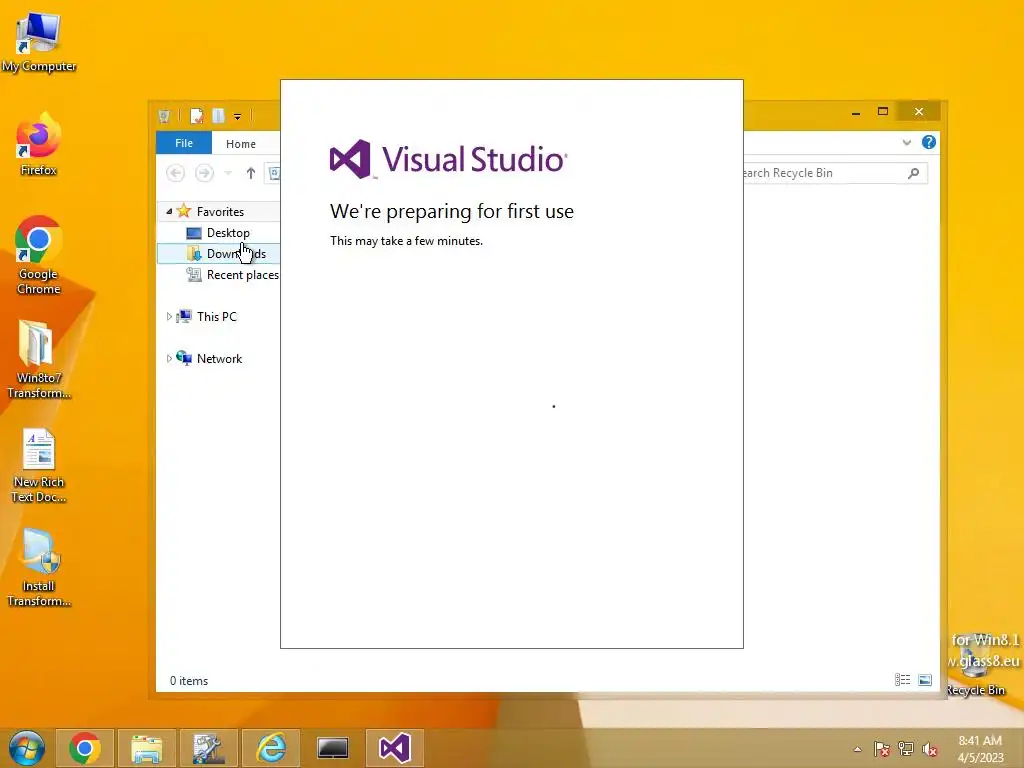Image resolution: width=1024 pixels, height=768 pixels.
Task: Show hidden tray icons arrow
Action: 857,749
